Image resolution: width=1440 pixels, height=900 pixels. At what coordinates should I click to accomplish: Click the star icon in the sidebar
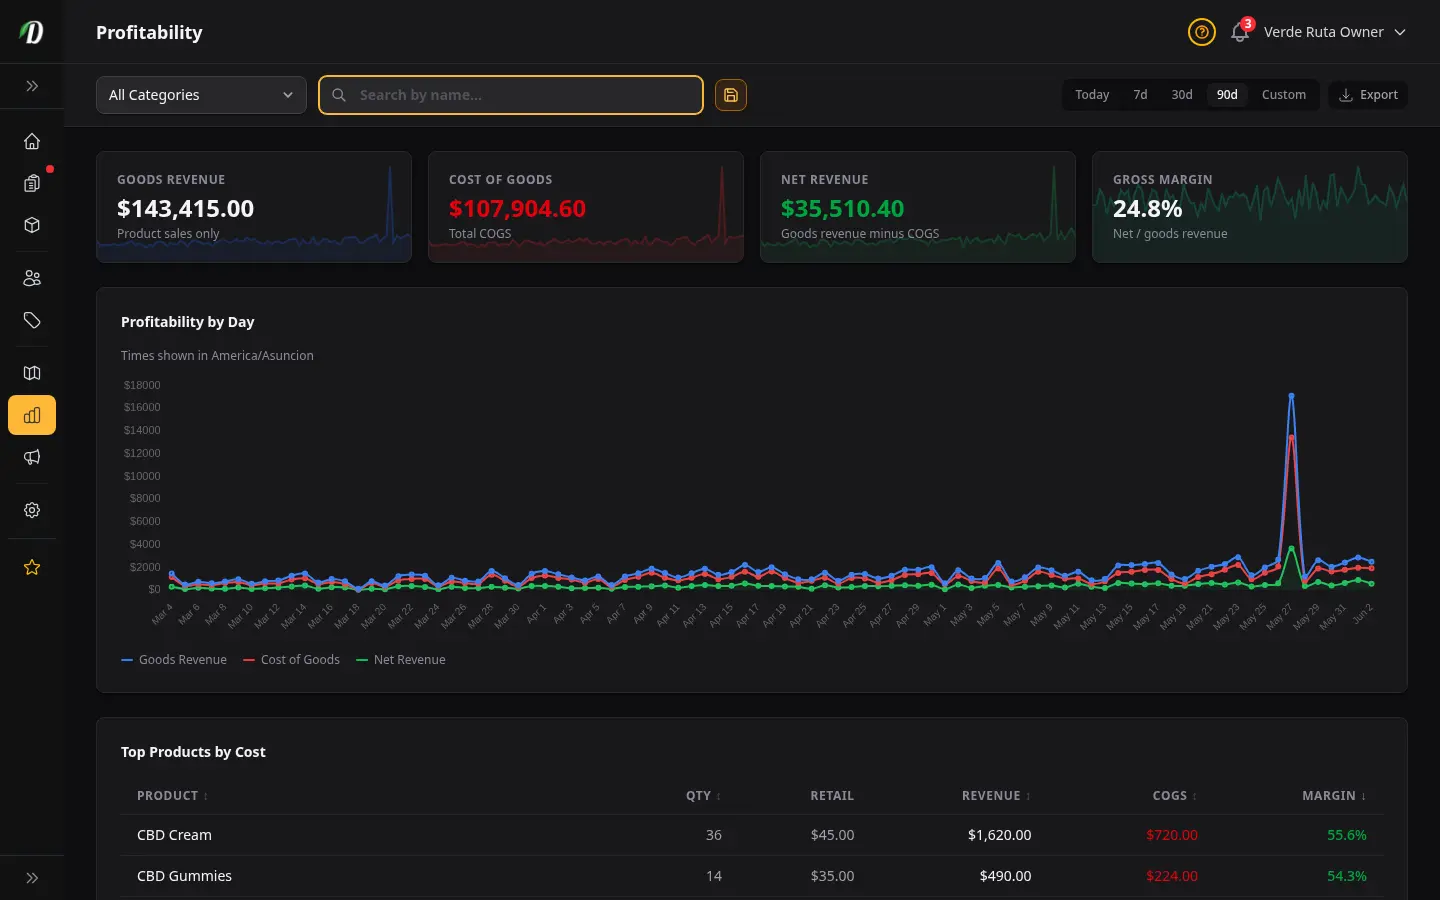pyautogui.click(x=32, y=567)
